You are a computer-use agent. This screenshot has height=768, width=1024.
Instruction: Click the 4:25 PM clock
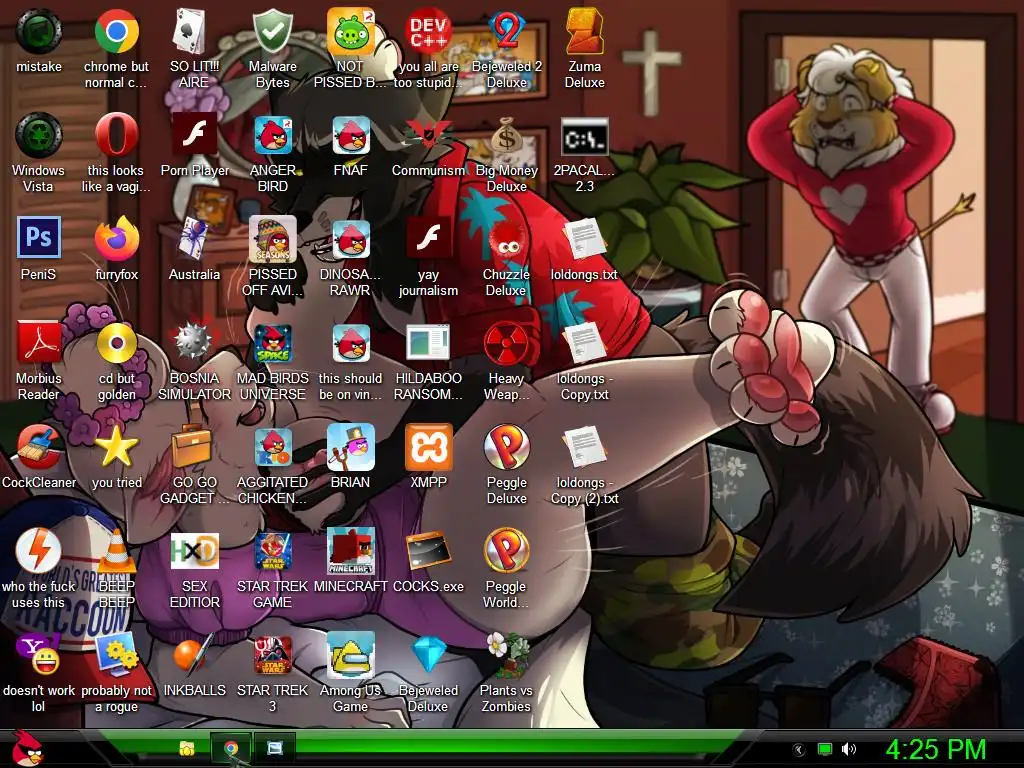tap(935, 749)
